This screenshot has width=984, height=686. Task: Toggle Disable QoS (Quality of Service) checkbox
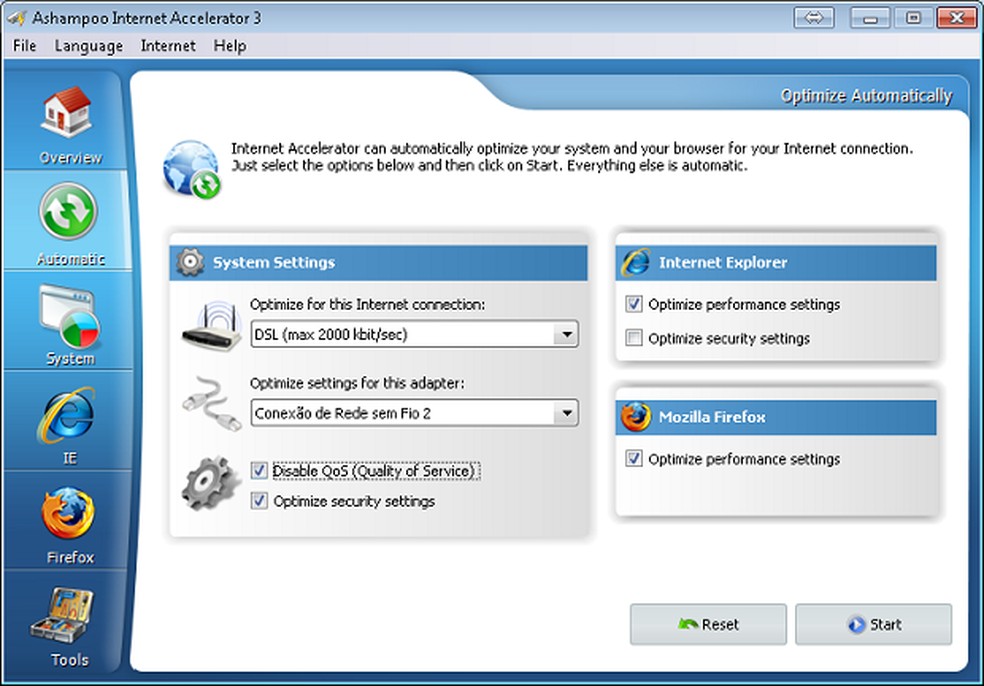259,471
